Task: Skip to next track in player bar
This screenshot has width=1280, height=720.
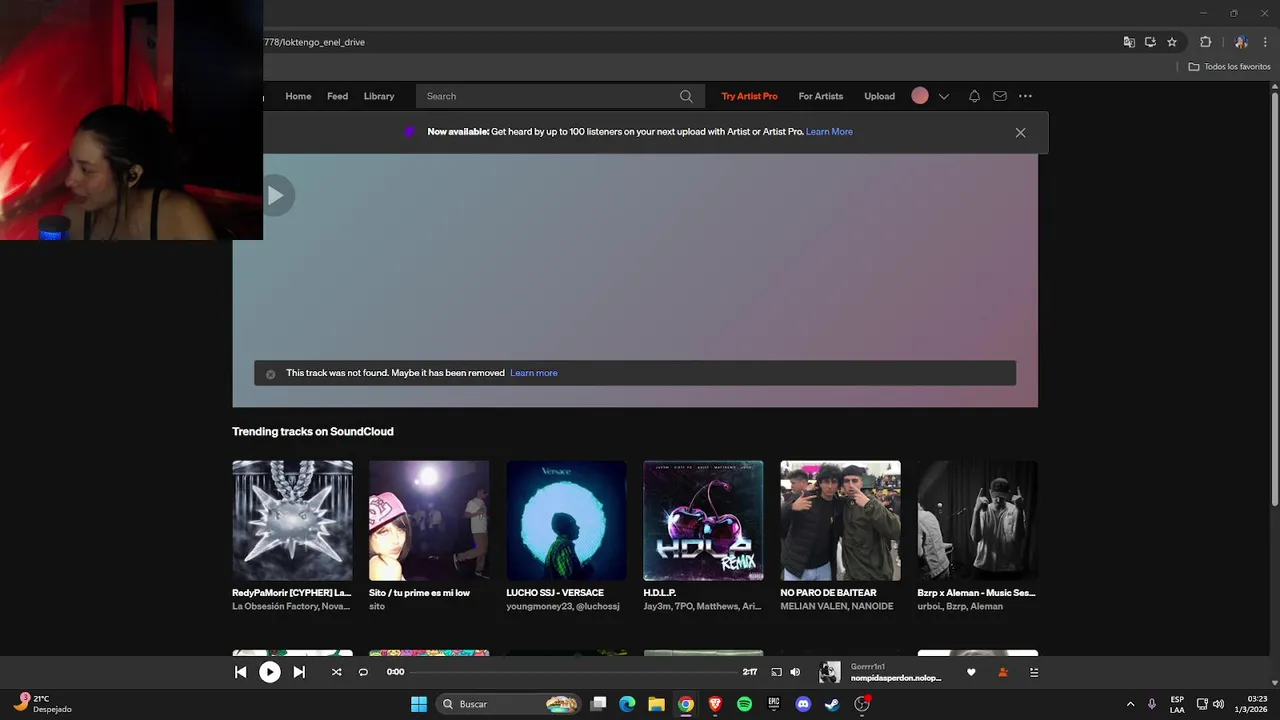Action: (x=299, y=672)
